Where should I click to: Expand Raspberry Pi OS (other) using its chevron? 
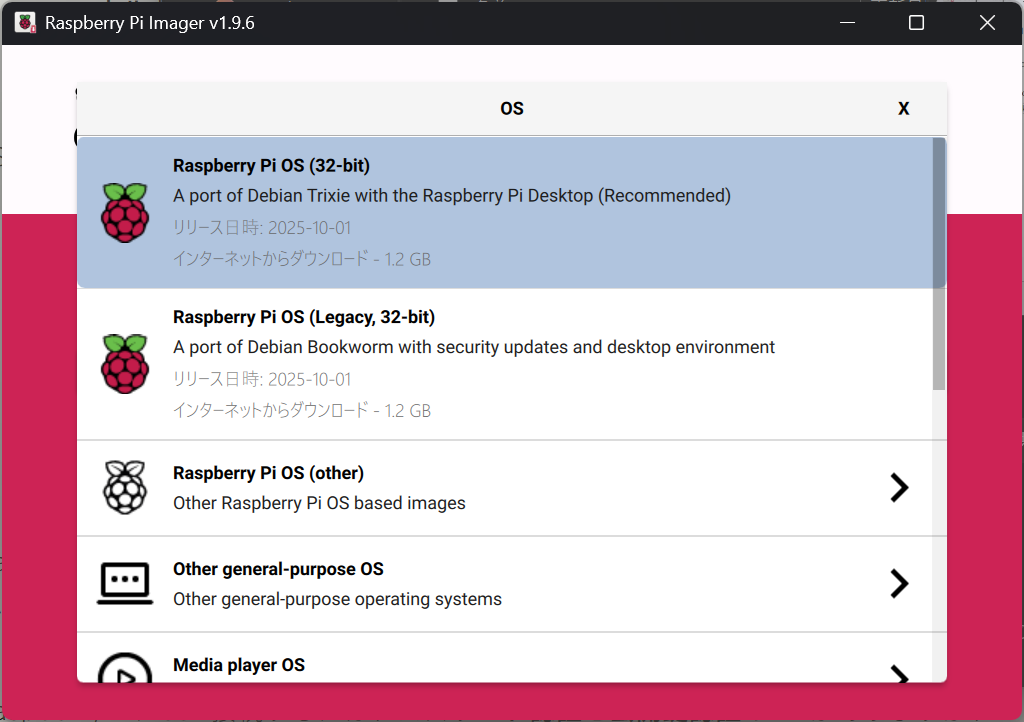[x=899, y=487]
